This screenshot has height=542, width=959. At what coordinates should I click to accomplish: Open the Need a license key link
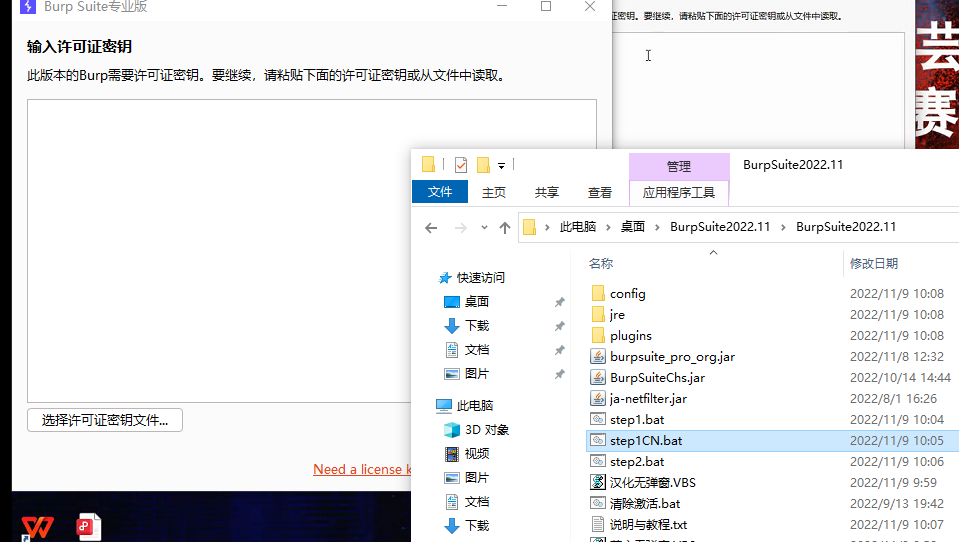coord(362,469)
